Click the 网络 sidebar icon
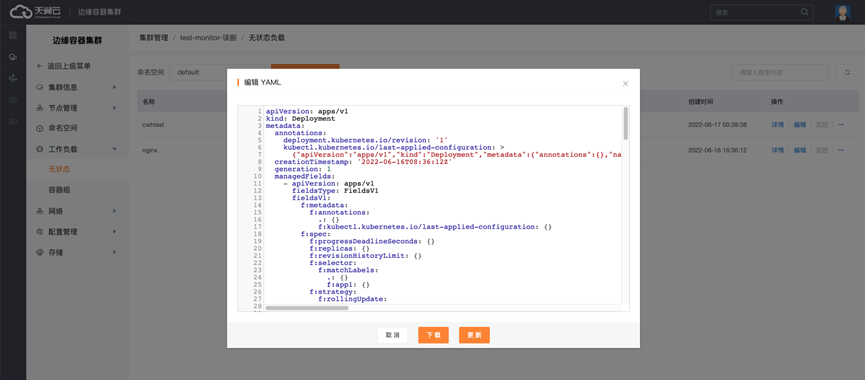The width and height of the screenshot is (865, 380). [x=39, y=211]
